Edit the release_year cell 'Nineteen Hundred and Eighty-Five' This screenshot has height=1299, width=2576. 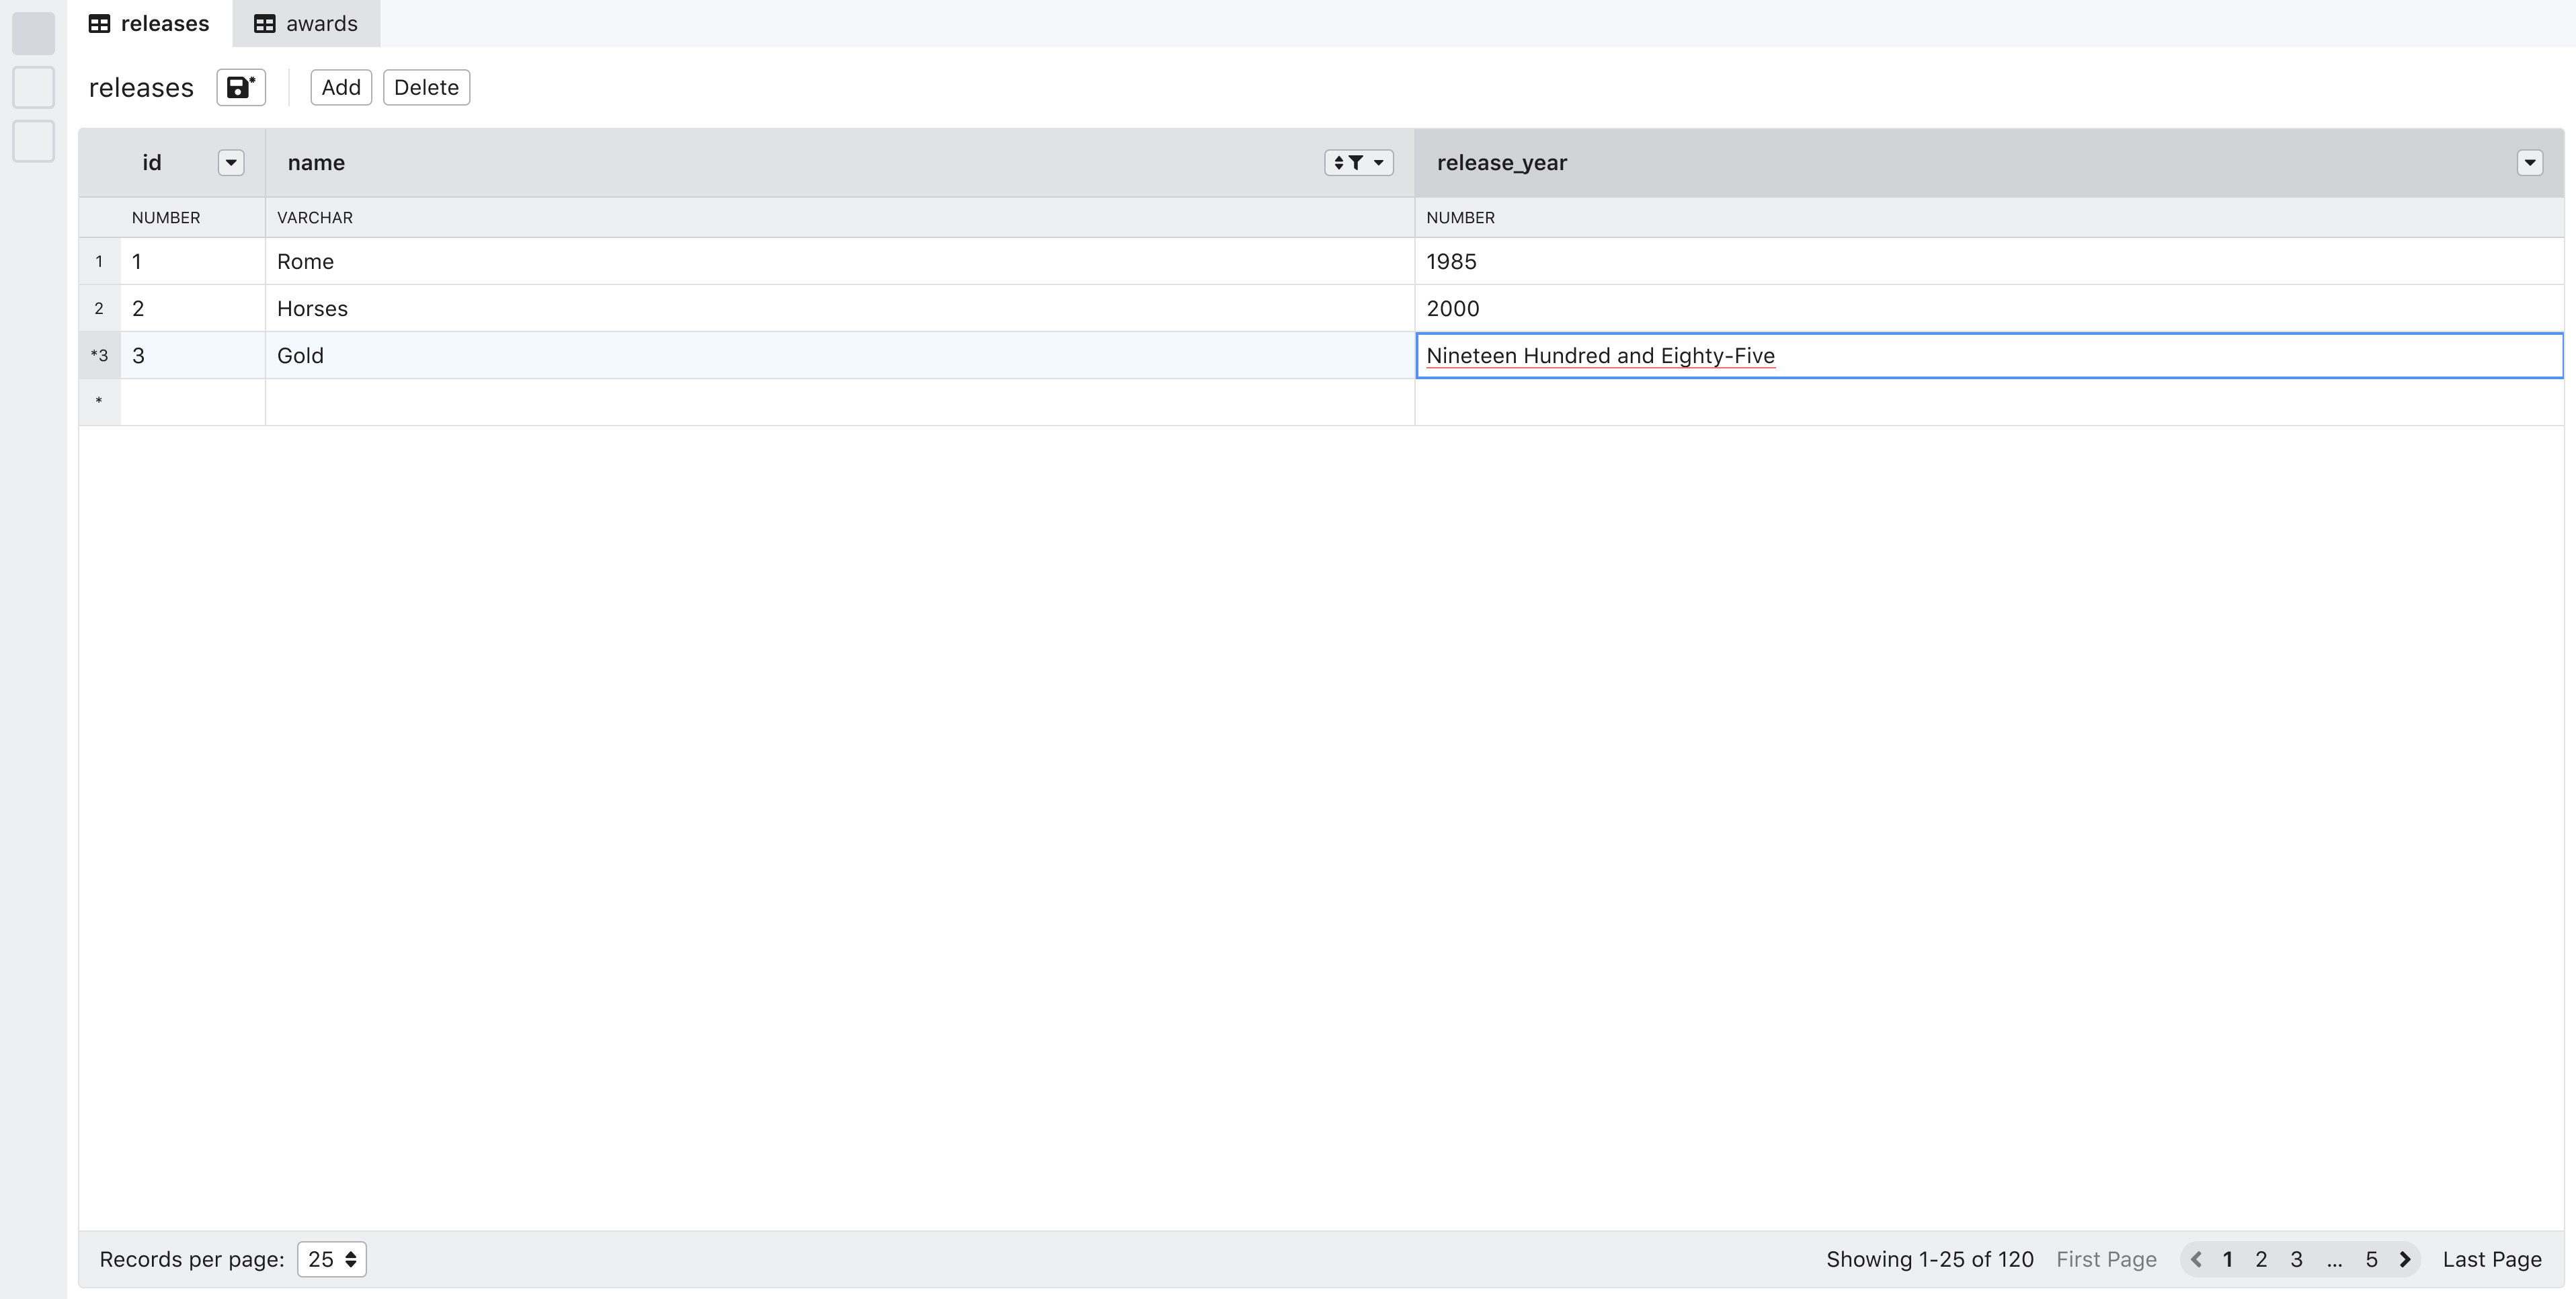[1989, 355]
